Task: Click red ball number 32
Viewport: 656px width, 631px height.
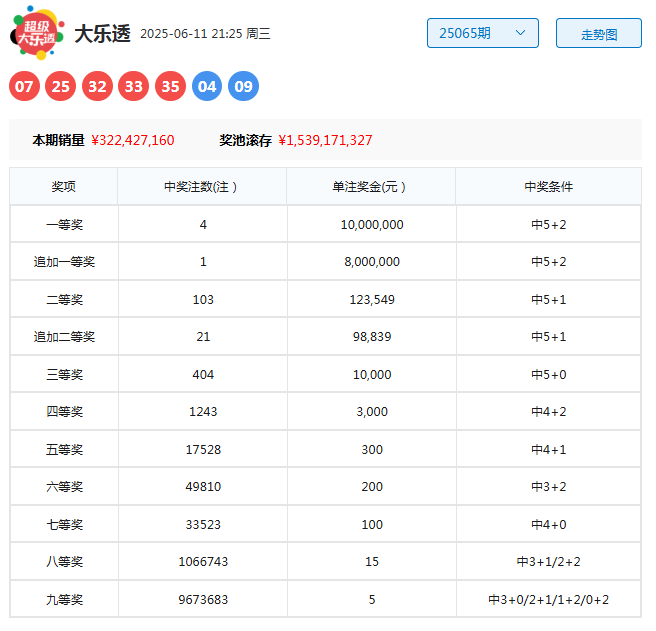Action: pos(97,86)
